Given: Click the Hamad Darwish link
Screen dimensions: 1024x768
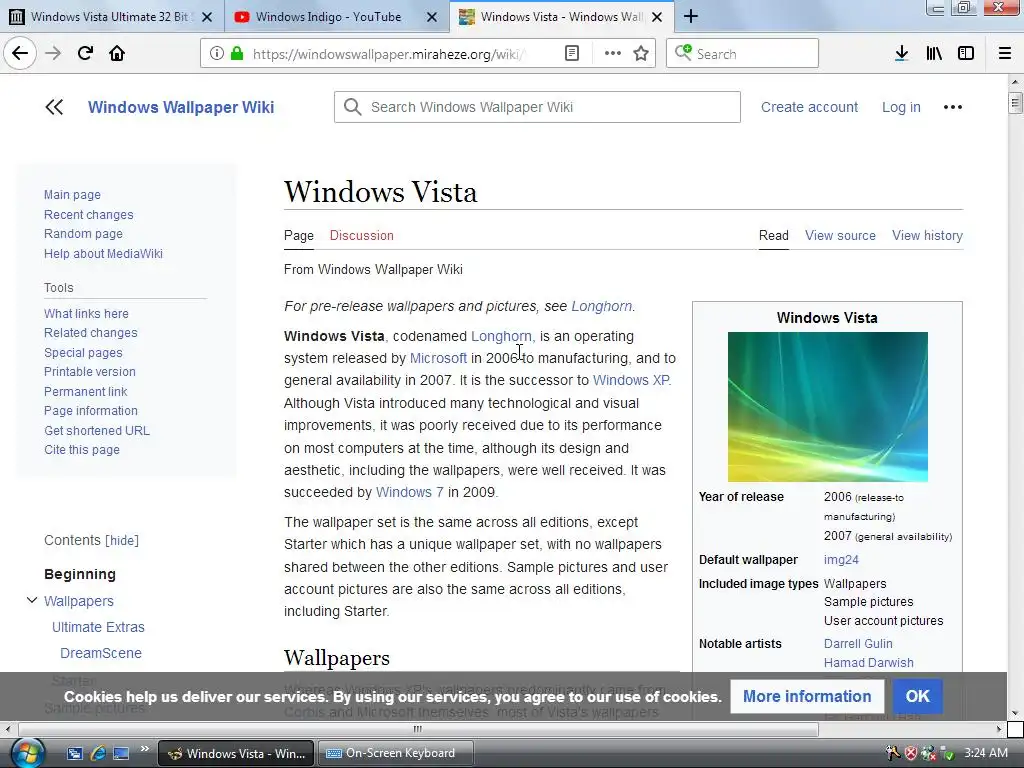Looking at the screenshot, I should (x=869, y=662).
